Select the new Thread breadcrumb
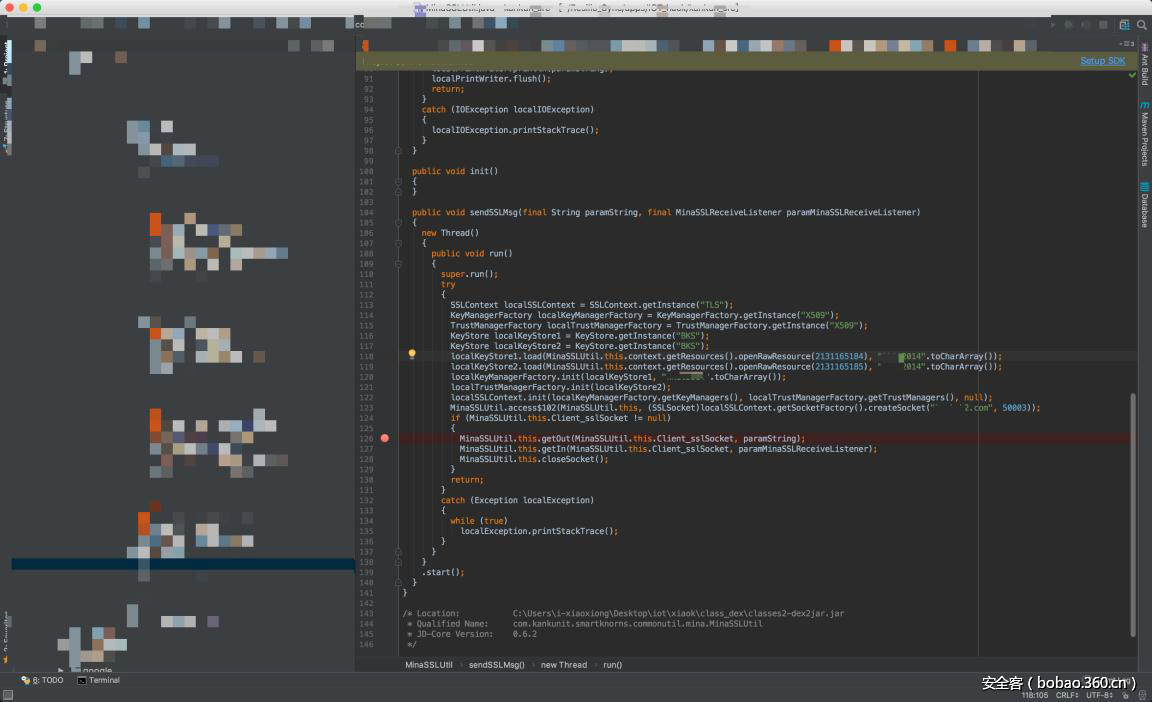1152x702 pixels. (x=564, y=664)
